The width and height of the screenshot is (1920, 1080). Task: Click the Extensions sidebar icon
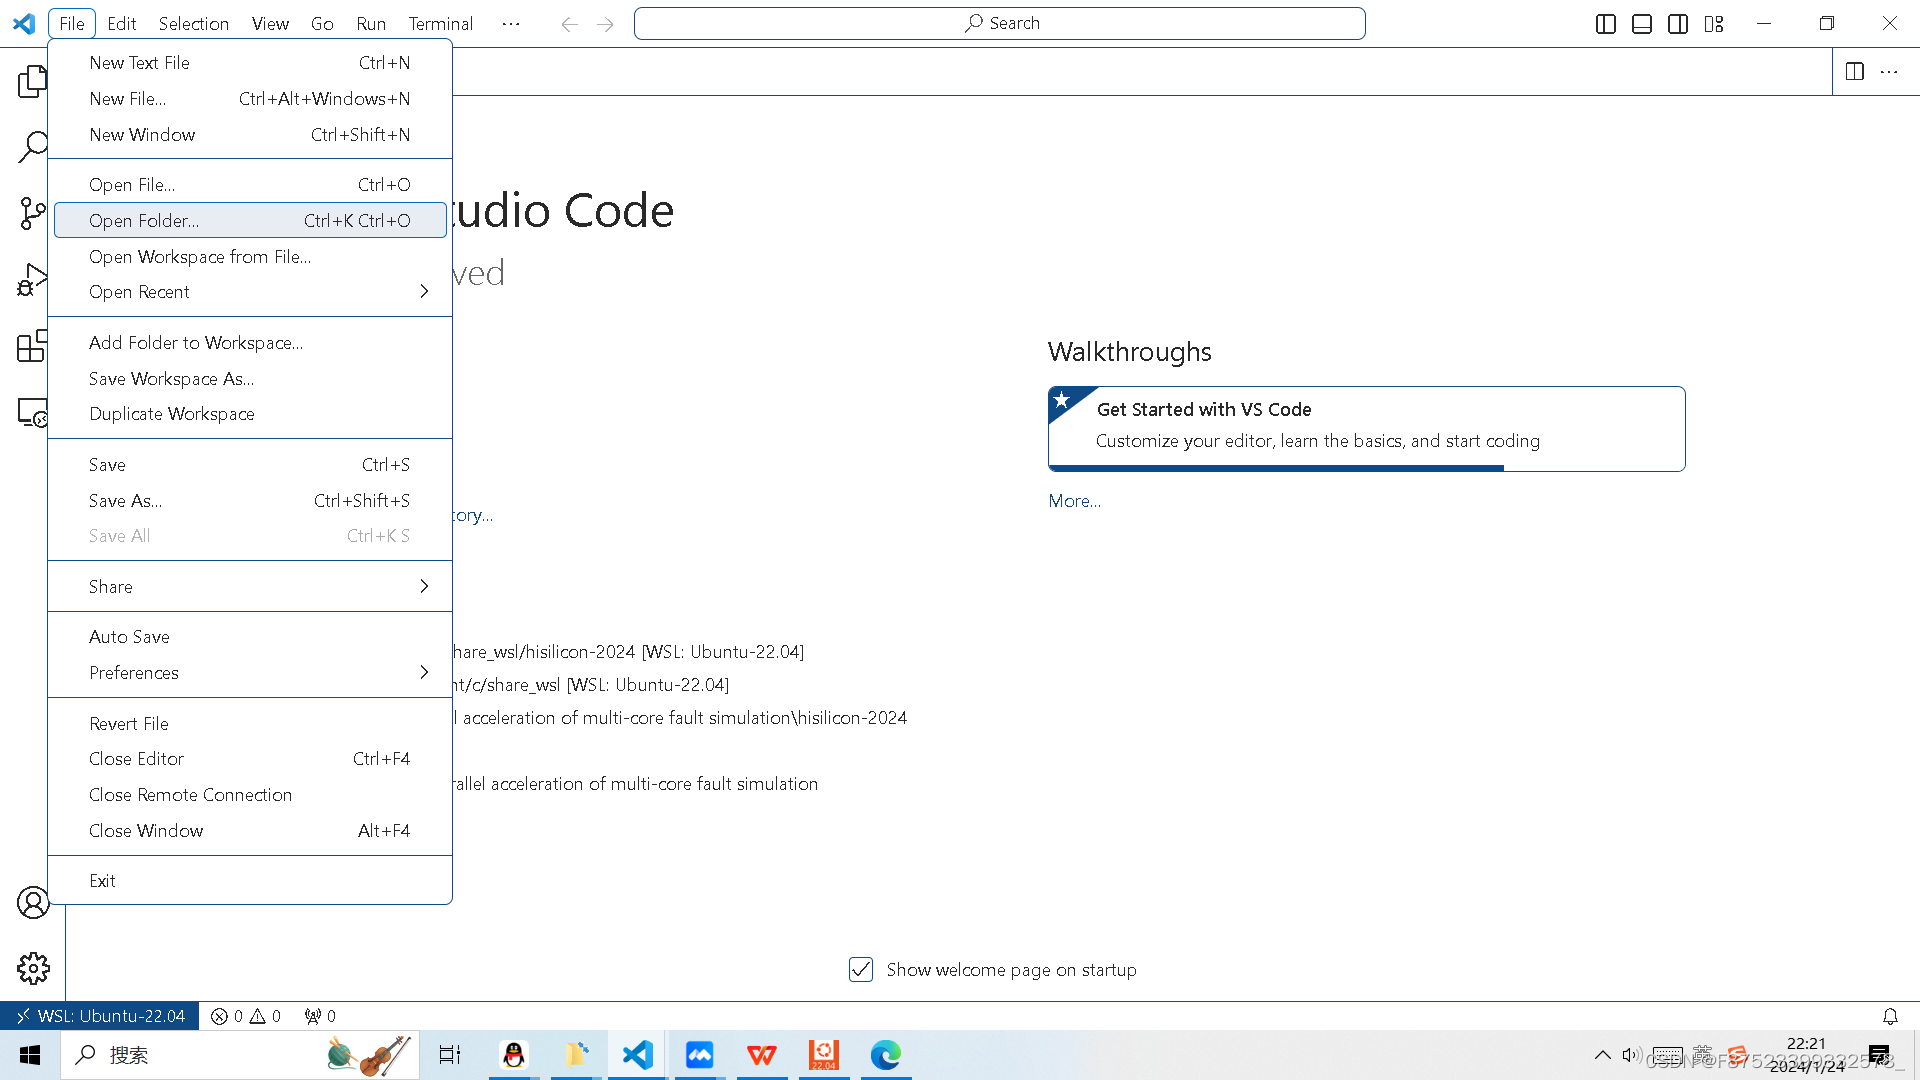point(33,345)
